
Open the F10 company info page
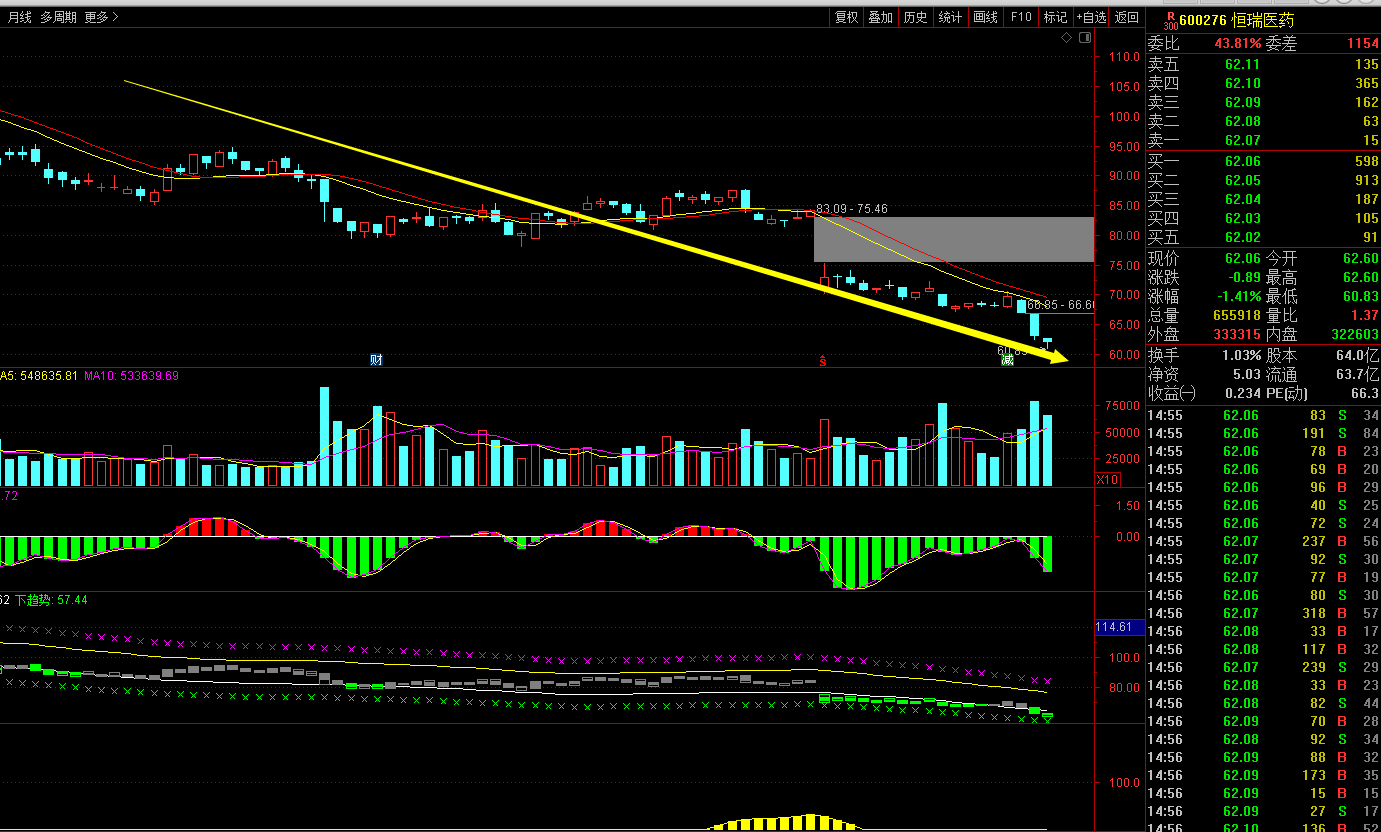pos(1020,17)
